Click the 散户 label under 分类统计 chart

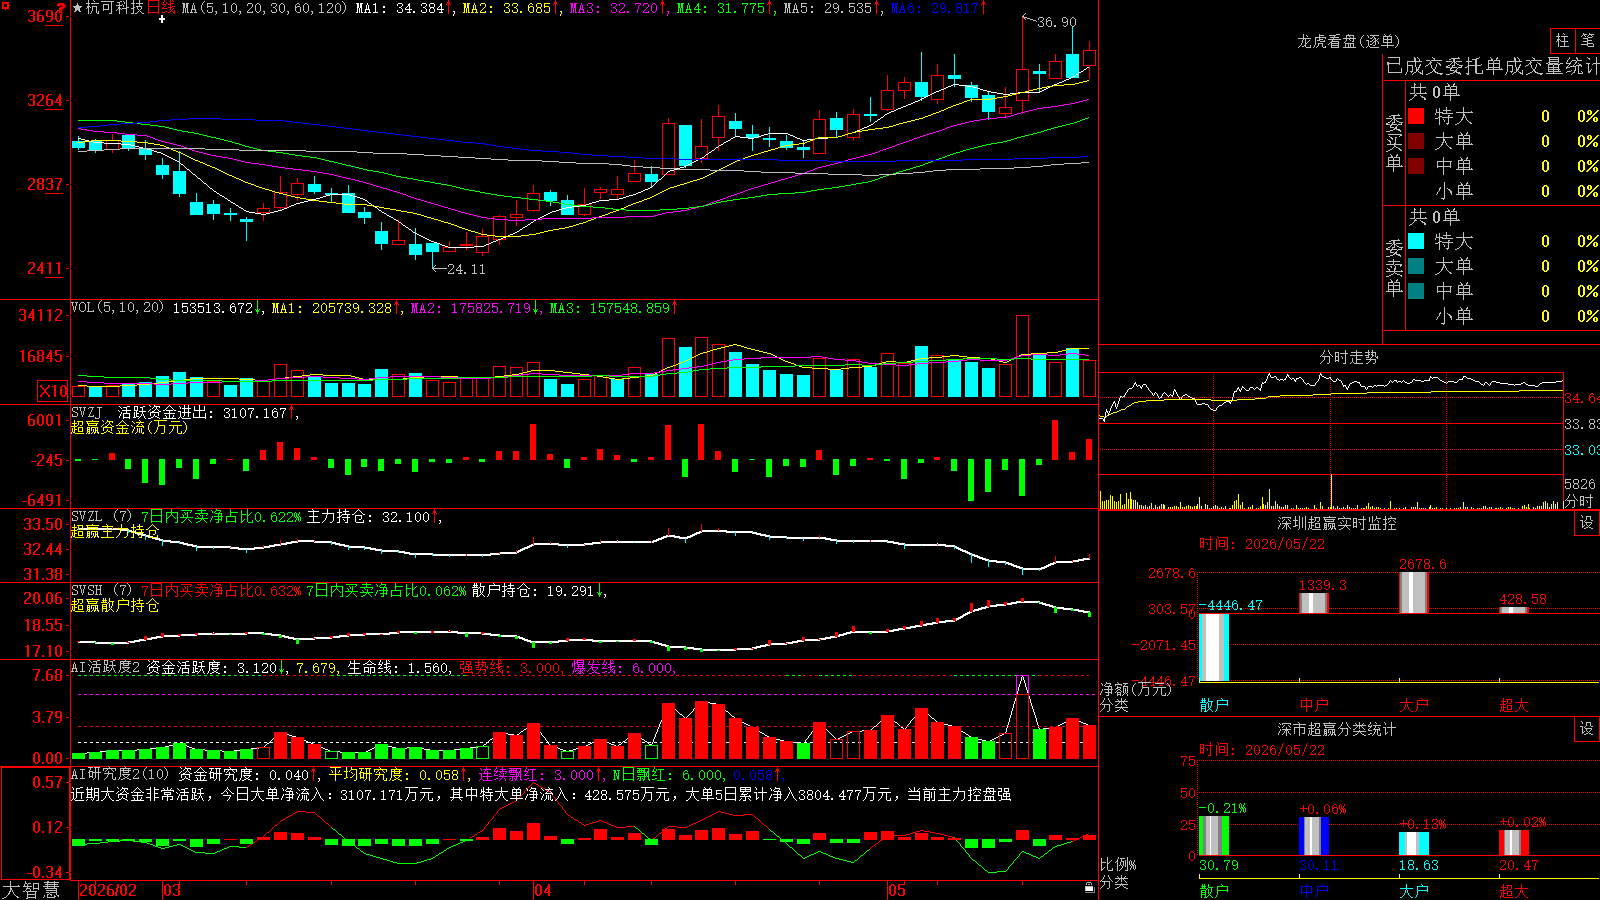(1214, 890)
